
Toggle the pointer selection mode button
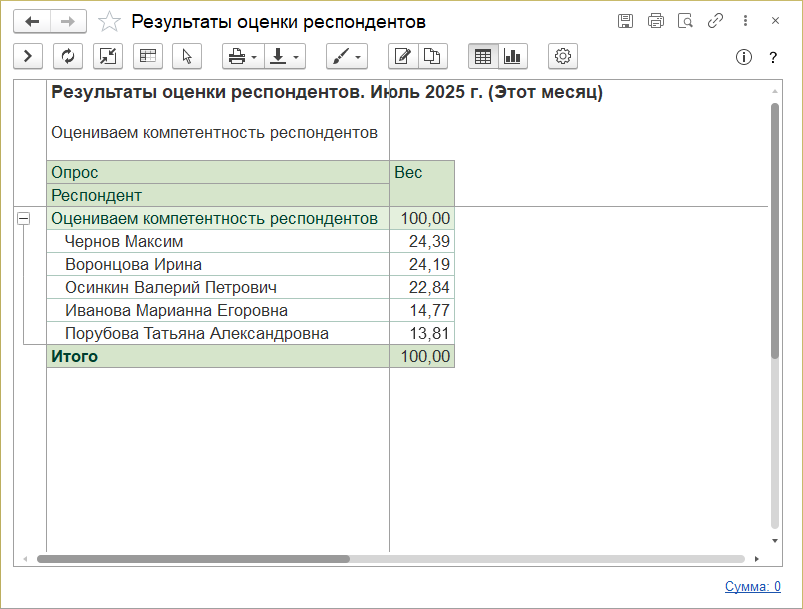pyautogui.click(x=187, y=57)
